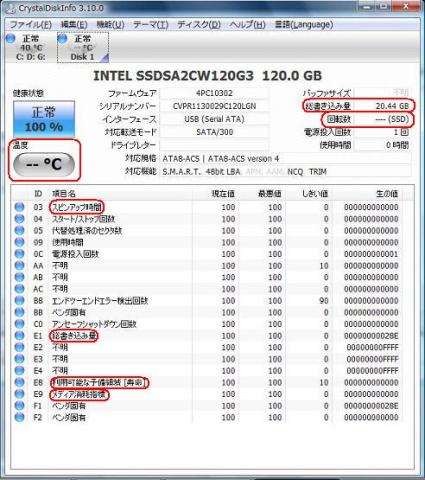425x480 pixels.
Task: Click the 項目名 column header
Action: point(63,194)
